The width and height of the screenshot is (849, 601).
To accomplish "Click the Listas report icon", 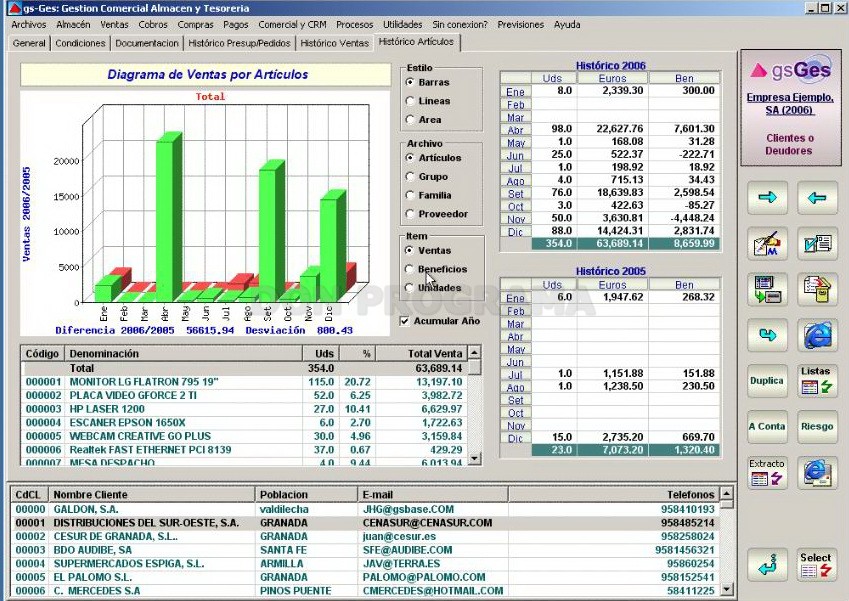I will tap(817, 381).
